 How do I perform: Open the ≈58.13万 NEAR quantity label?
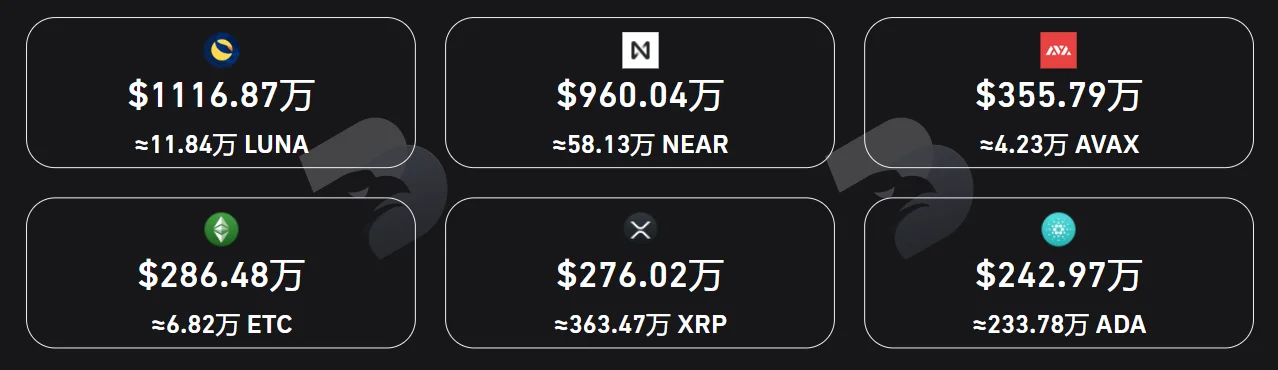[640, 145]
